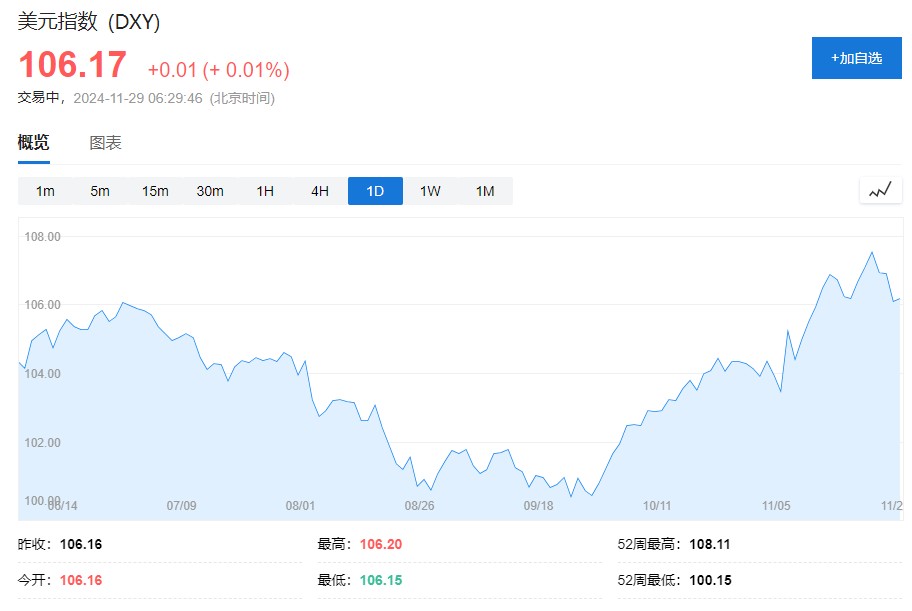Open the 图表 chart tab
Screen dimensions: 912x611
pos(105,143)
